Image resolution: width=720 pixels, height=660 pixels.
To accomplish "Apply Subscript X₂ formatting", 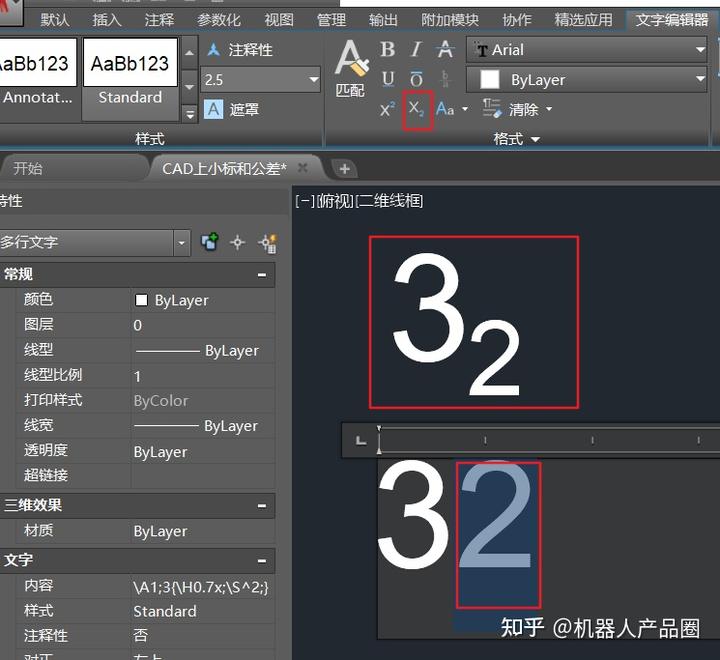I will 416,109.
